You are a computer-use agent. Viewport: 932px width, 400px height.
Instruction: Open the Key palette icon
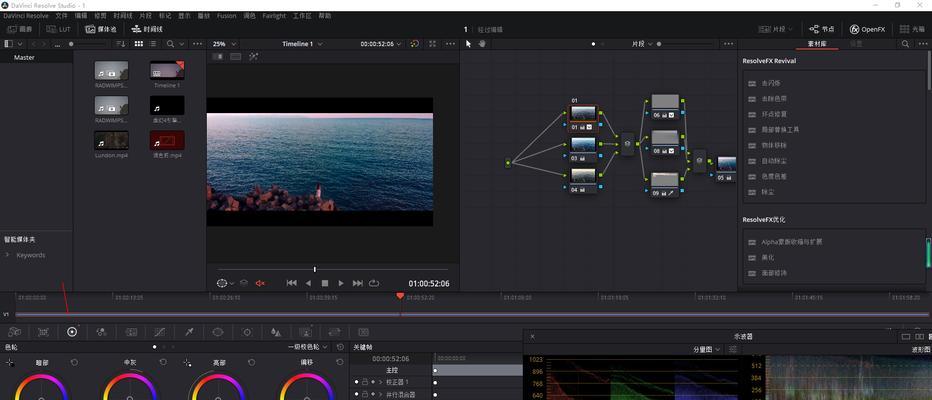click(x=305, y=332)
